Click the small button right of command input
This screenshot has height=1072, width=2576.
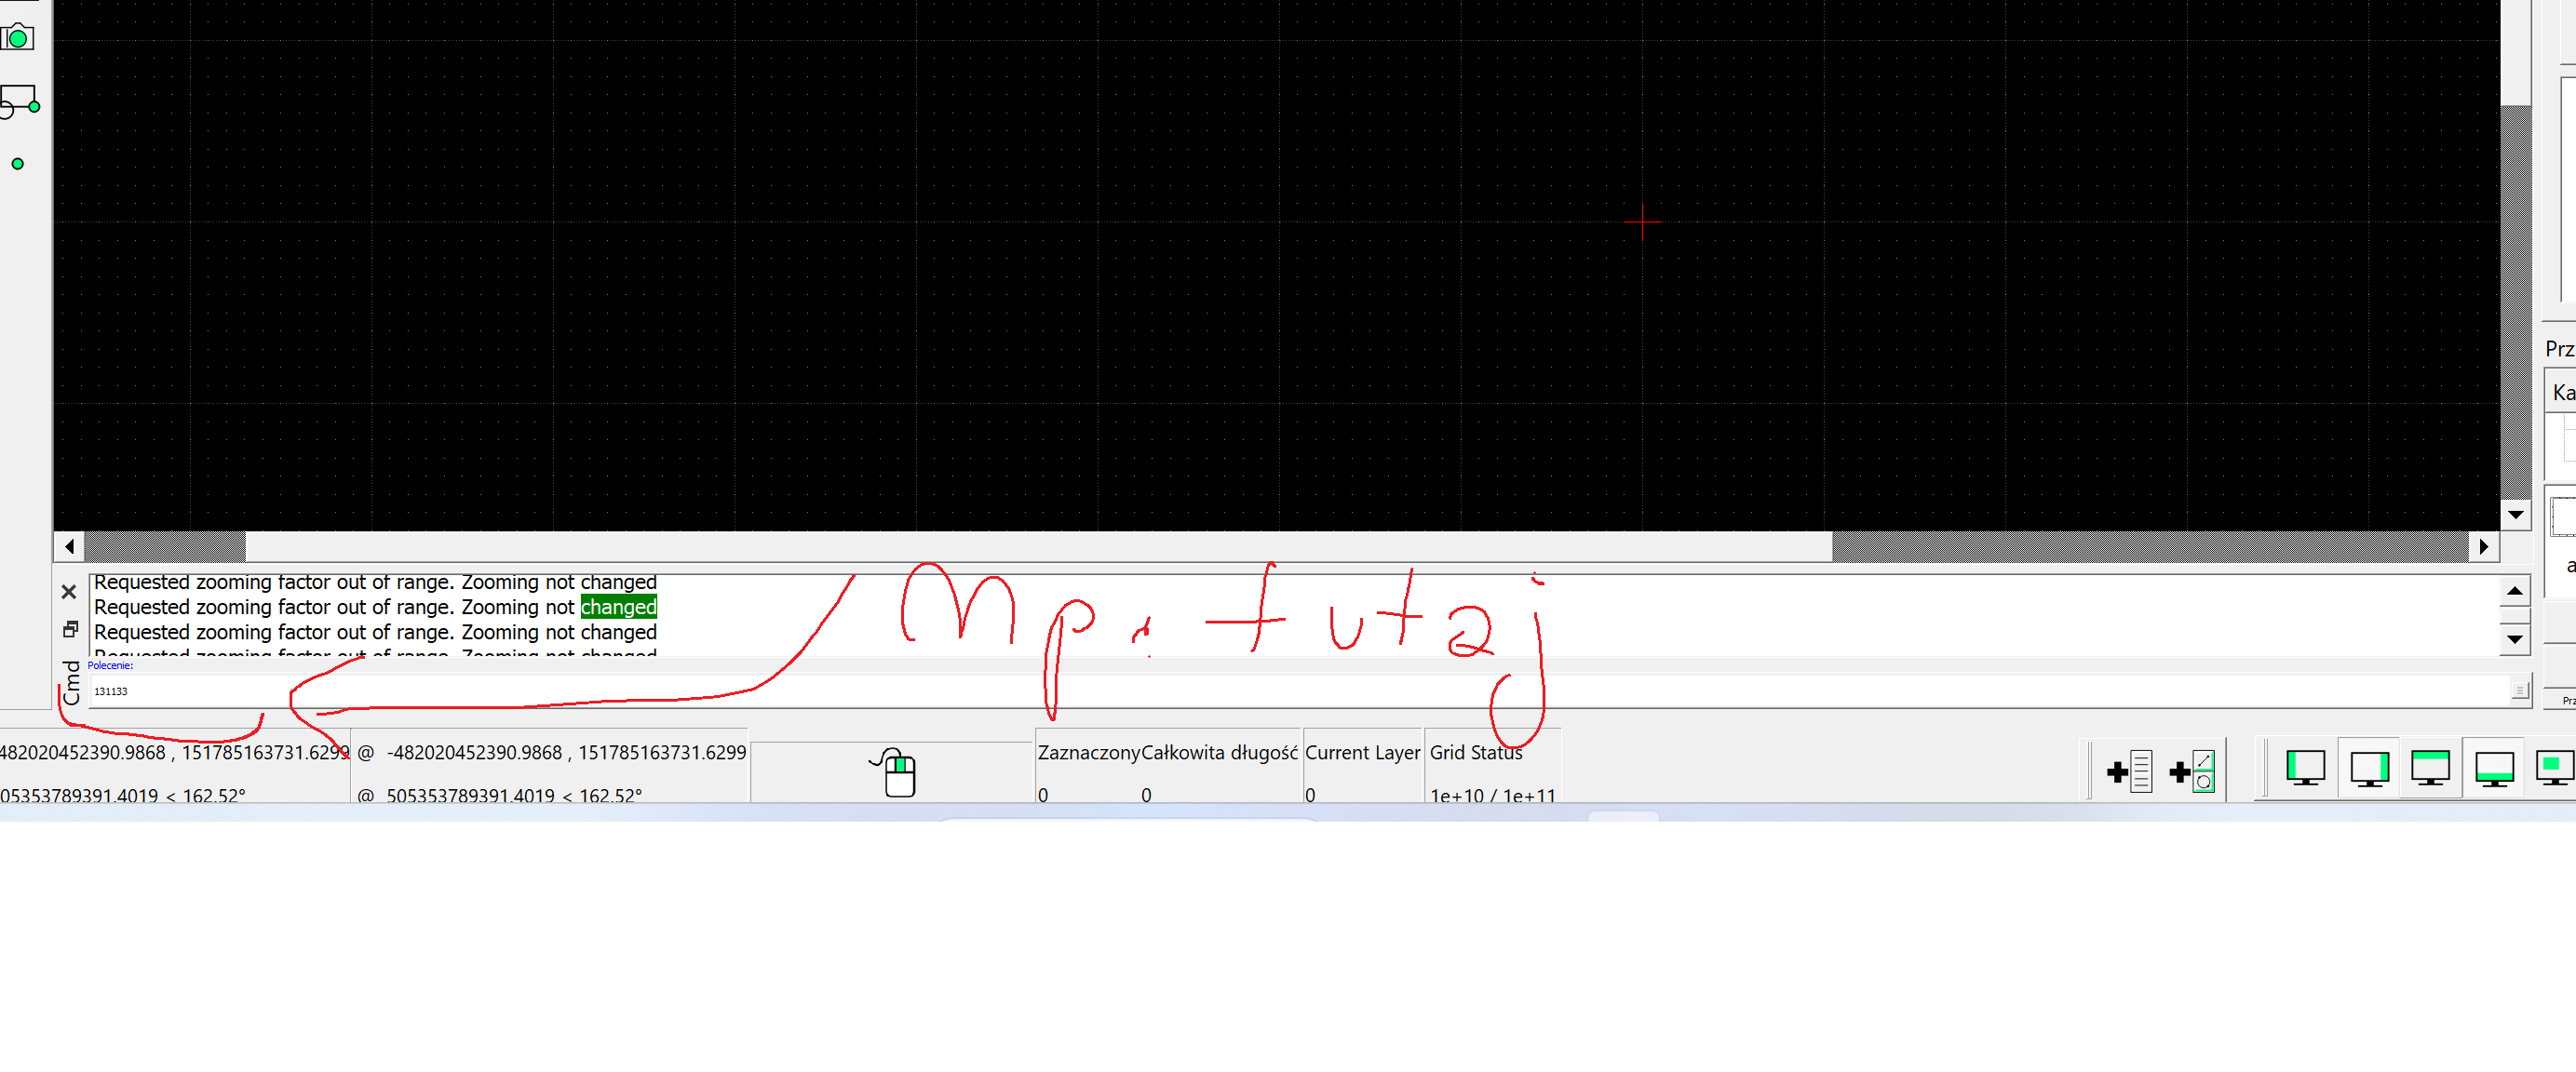pos(2519,690)
